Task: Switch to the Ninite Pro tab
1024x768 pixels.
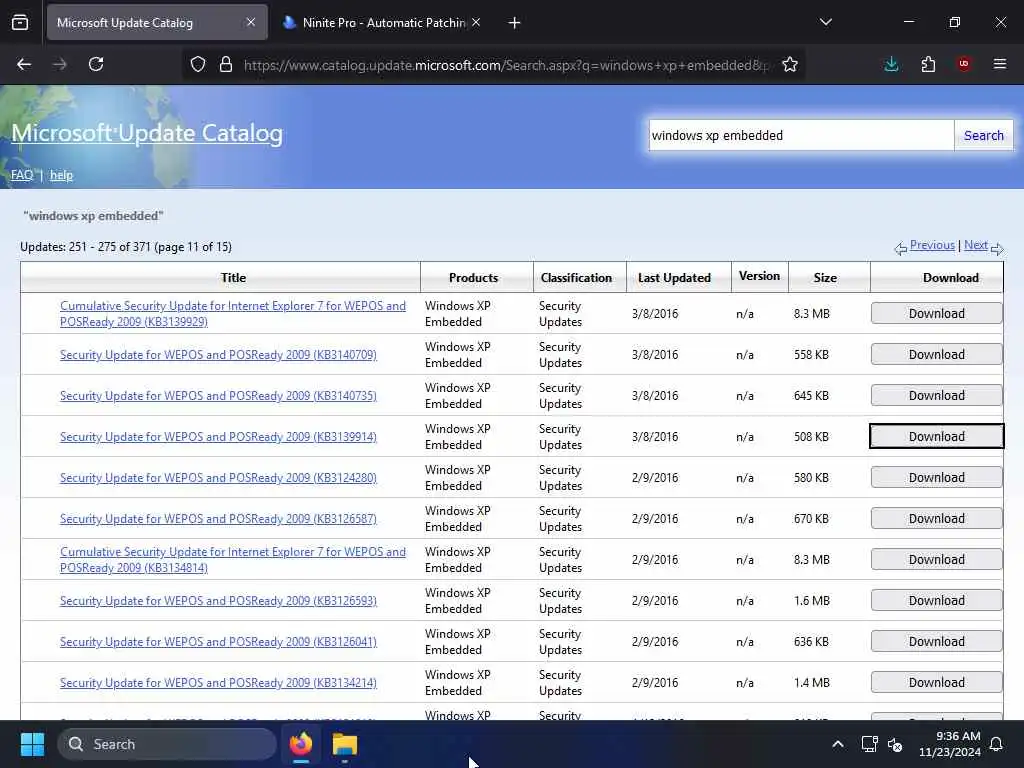Action: pyautogui.click(x=383, y=23)
